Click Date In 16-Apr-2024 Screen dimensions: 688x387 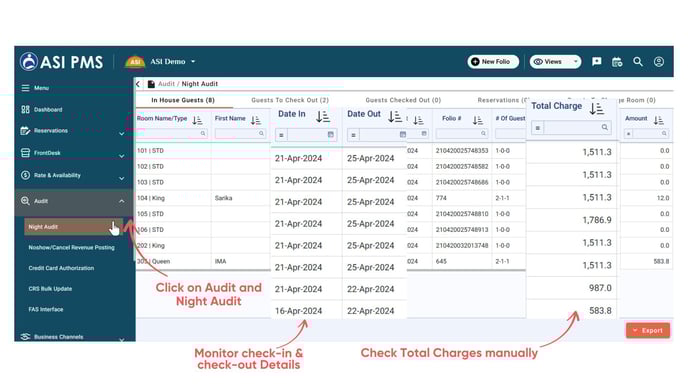[x=298, y=311]
